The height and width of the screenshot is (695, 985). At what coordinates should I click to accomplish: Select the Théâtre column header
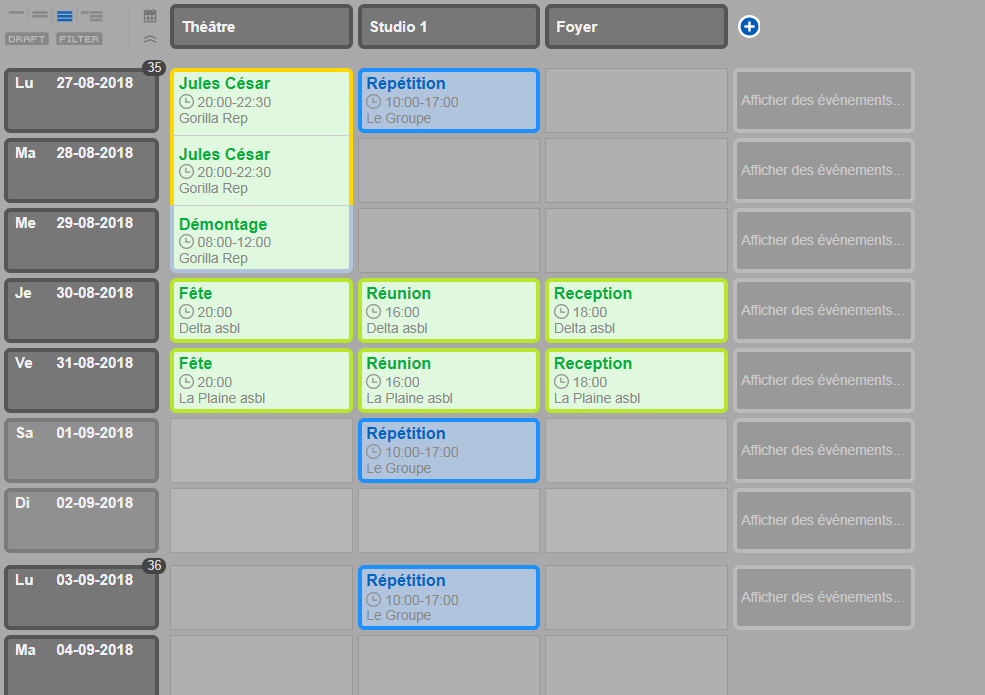(x=261, y=27)
